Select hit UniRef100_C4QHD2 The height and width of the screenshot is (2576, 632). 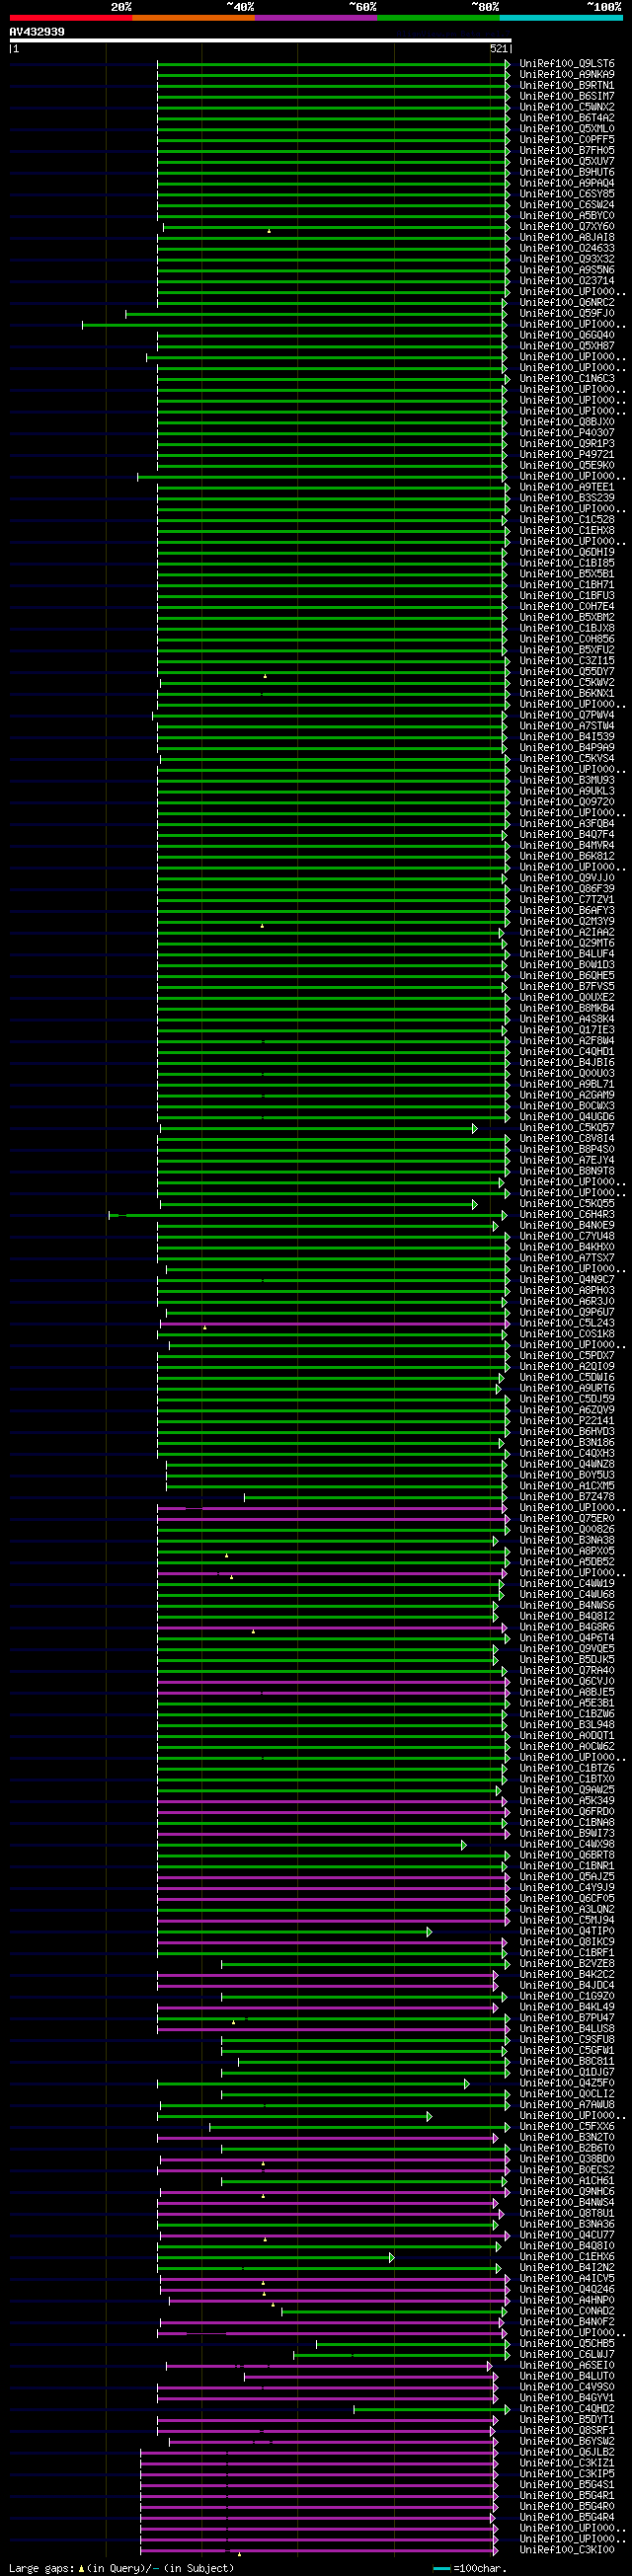pyautogui.click(x=567, y=2409)
